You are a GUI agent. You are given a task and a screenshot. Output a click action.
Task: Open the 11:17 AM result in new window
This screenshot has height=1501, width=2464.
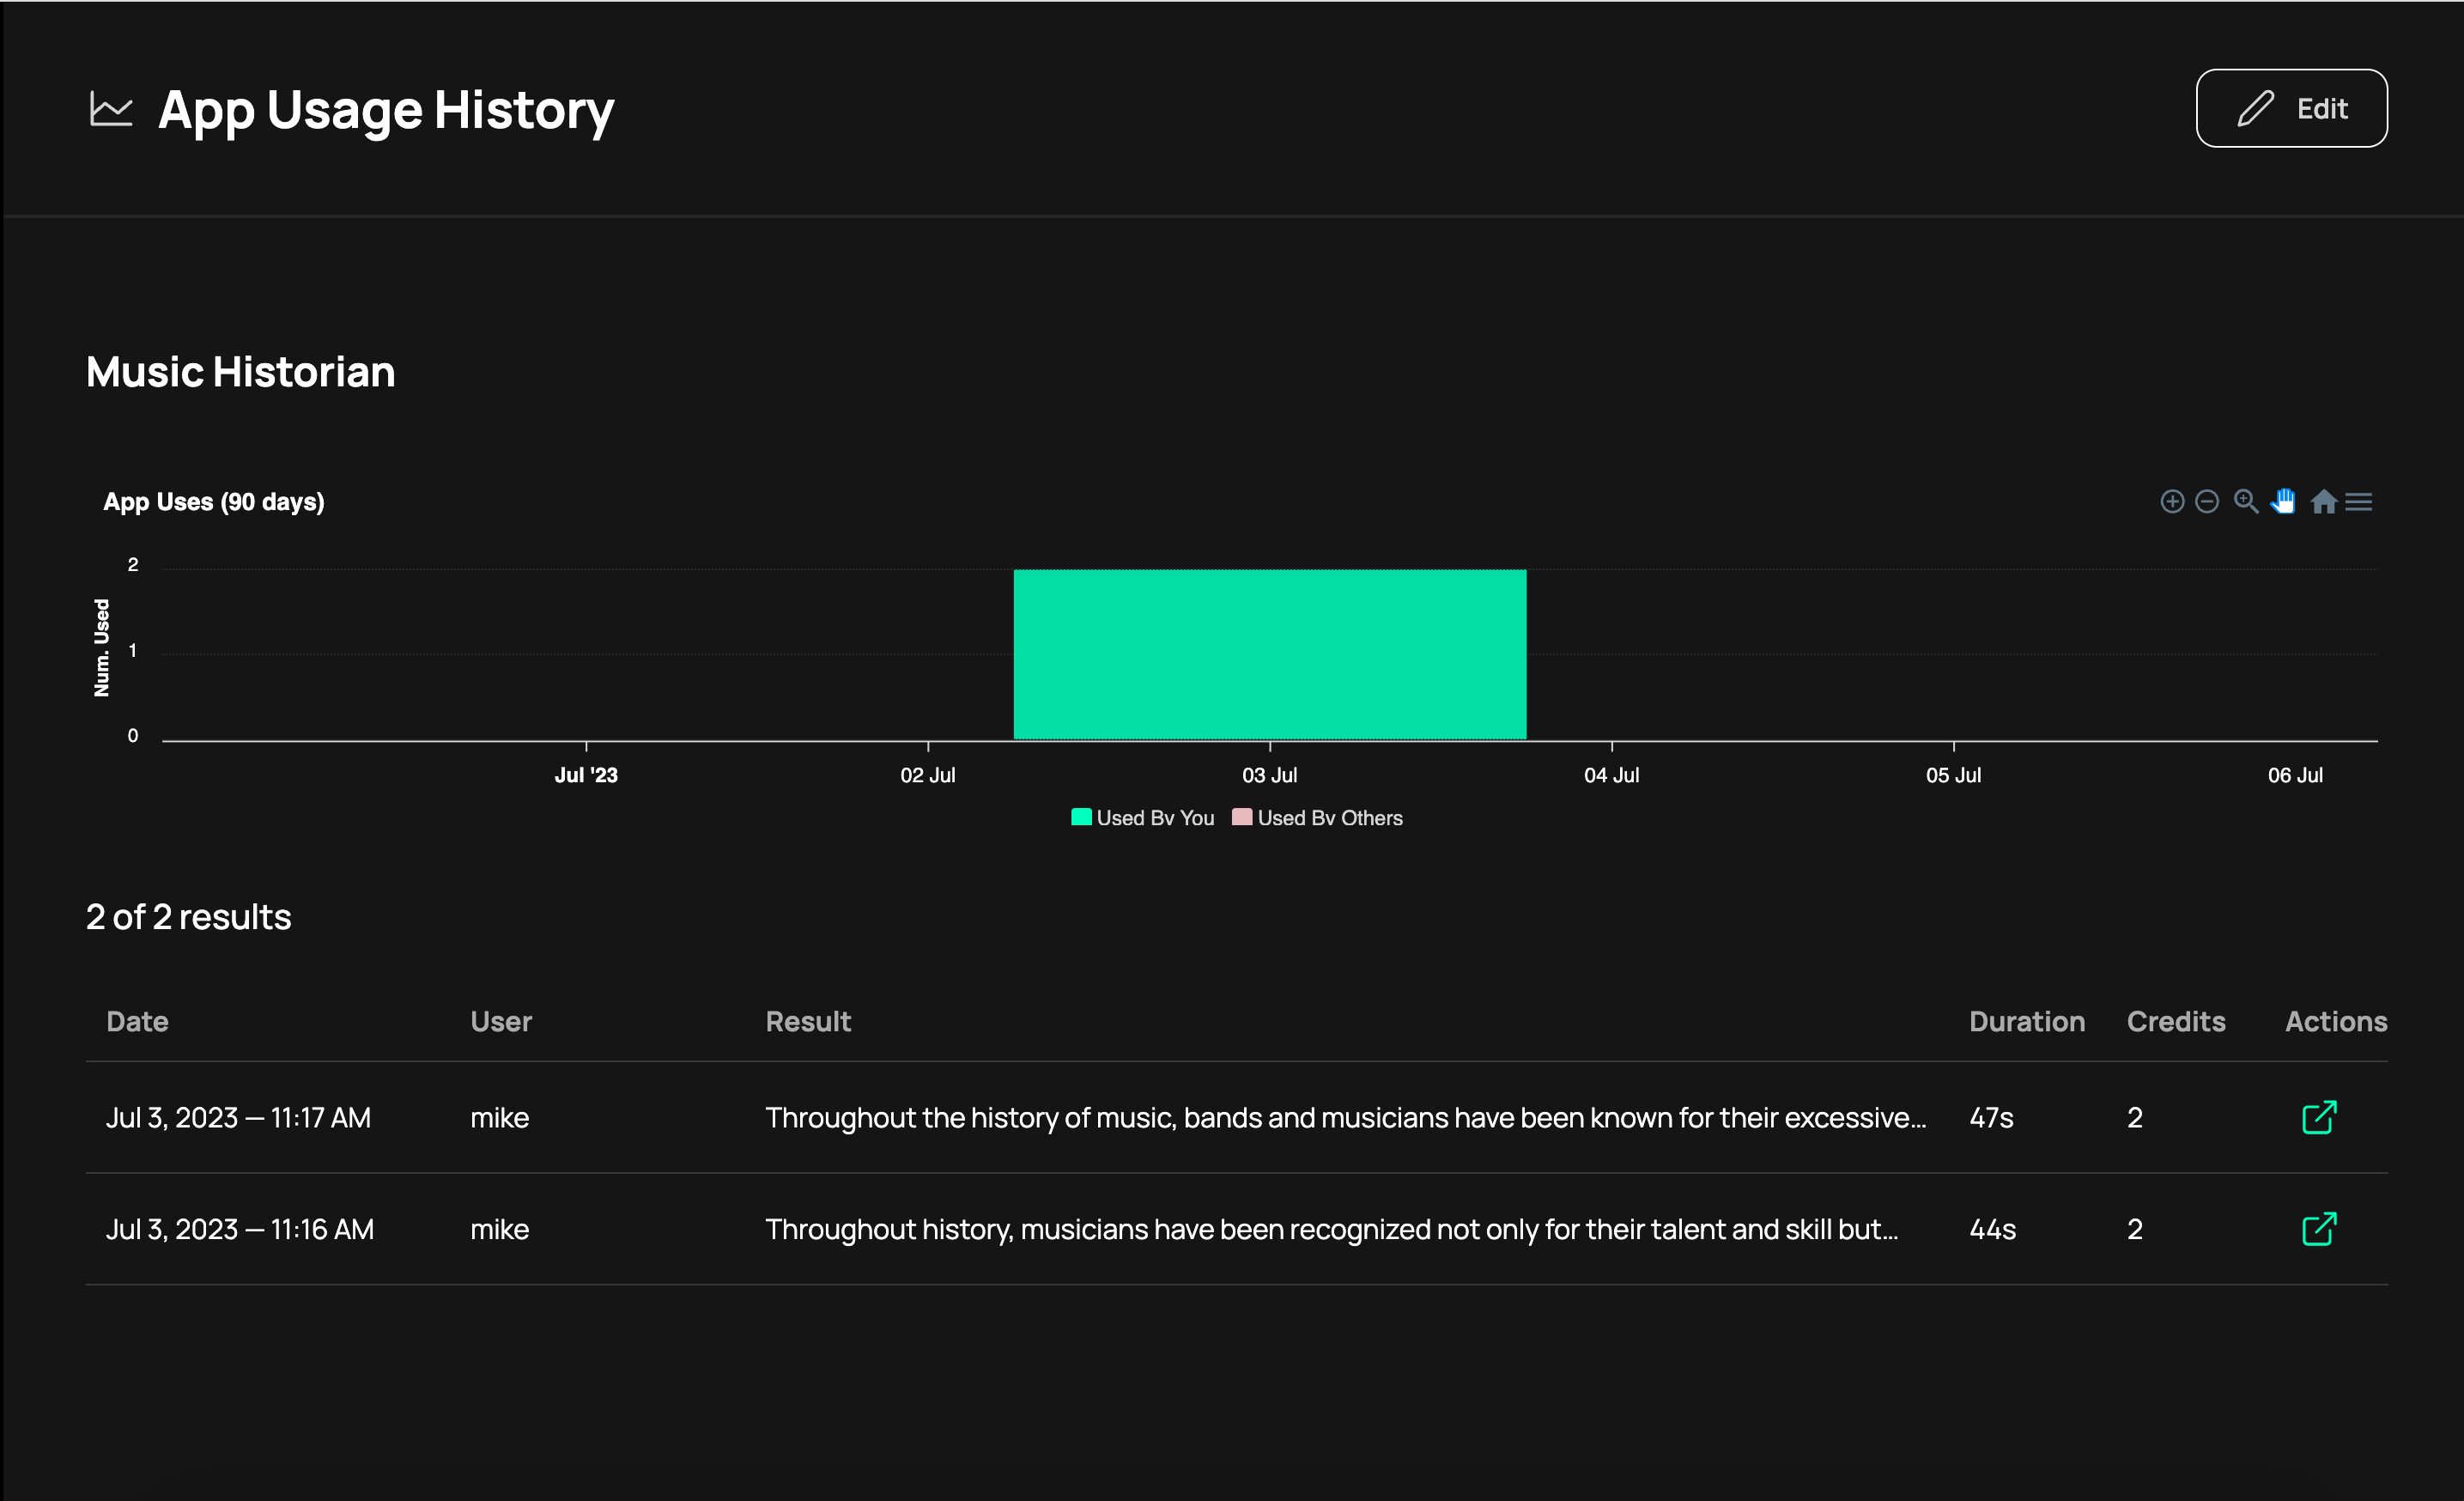[2319, 1117]
